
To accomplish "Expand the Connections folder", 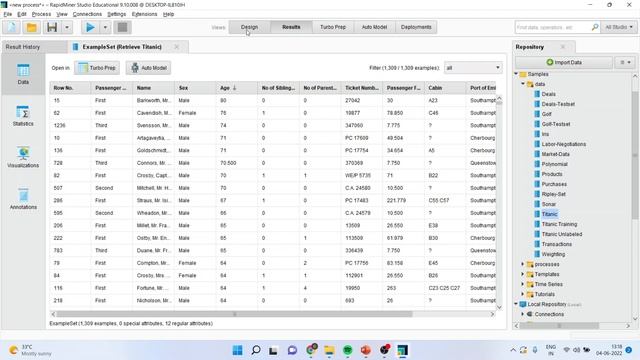I will (523, 314).
